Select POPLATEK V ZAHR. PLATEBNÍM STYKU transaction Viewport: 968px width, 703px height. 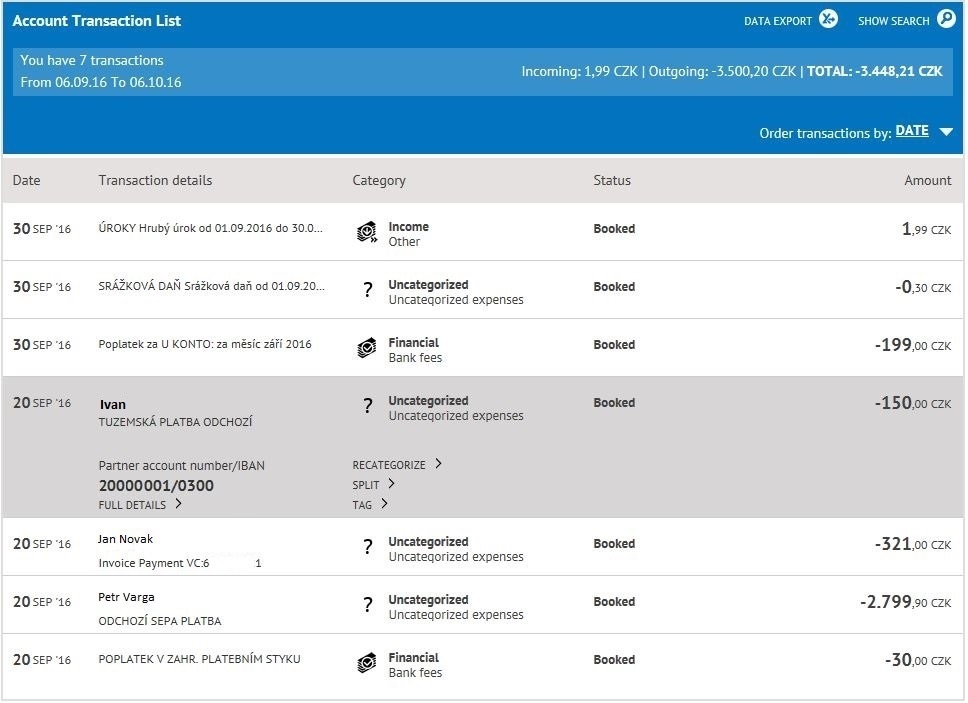click(199, 659)
